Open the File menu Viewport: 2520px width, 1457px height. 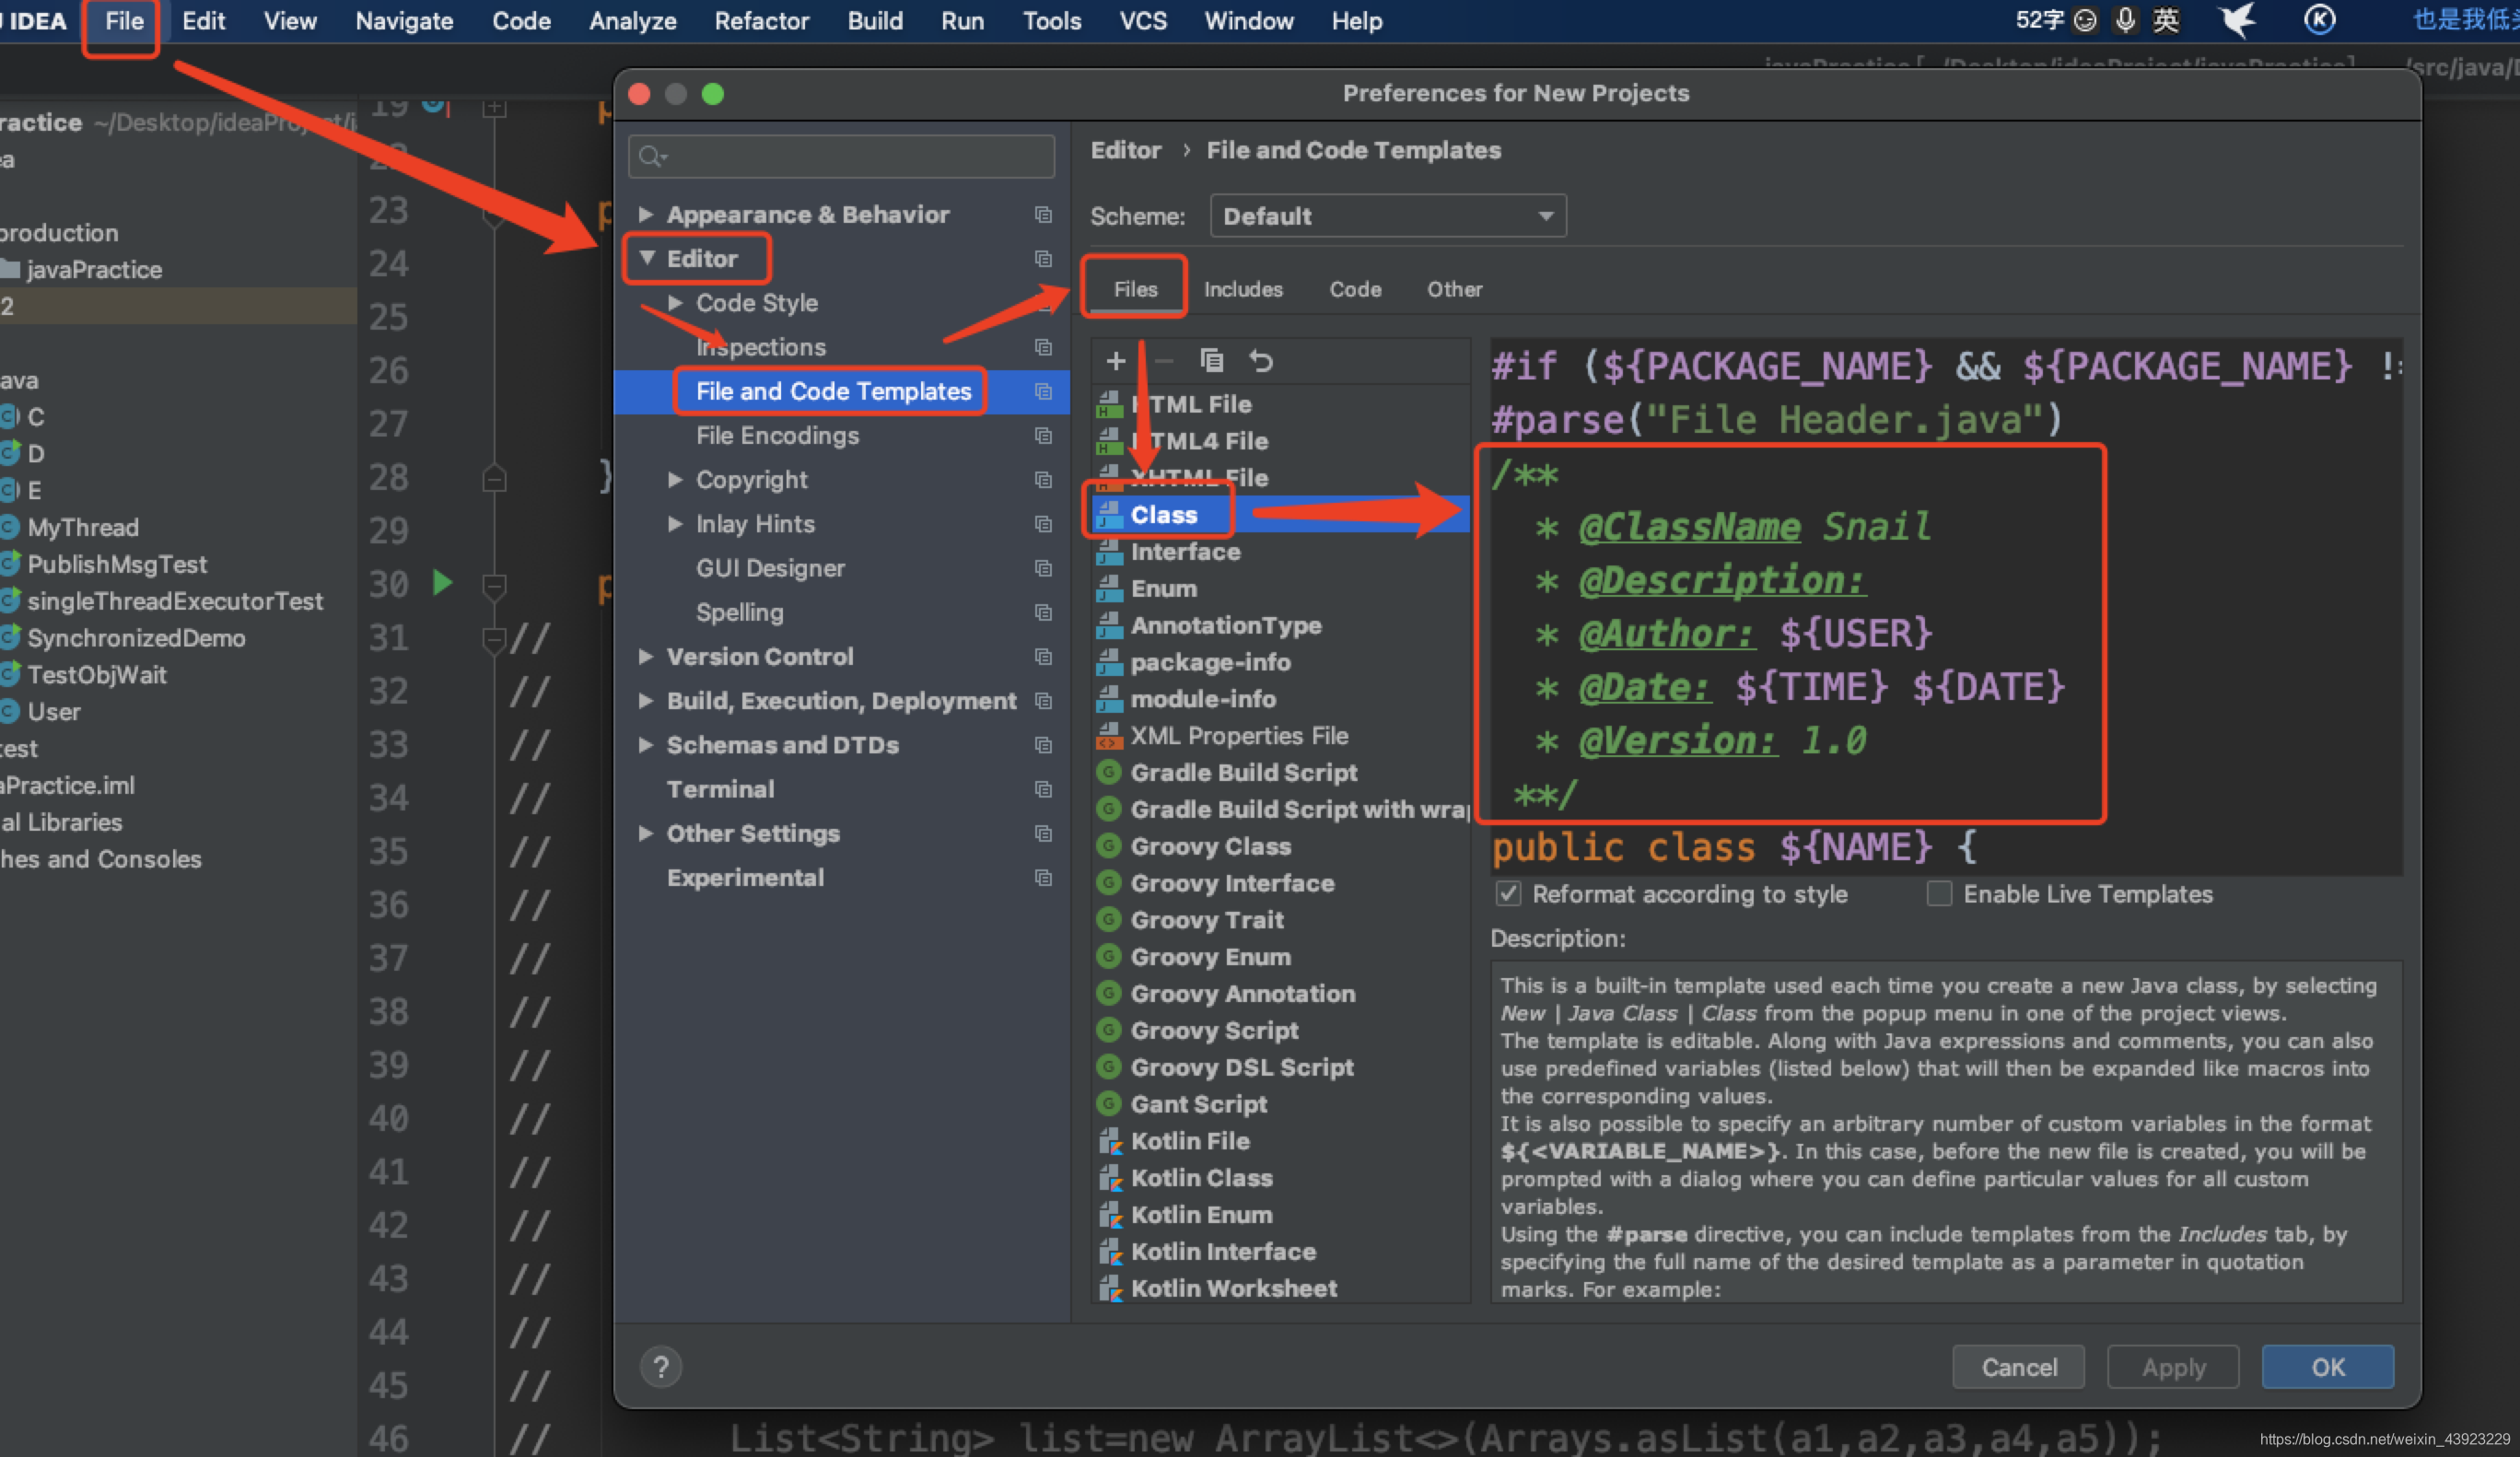pos(124,21)
